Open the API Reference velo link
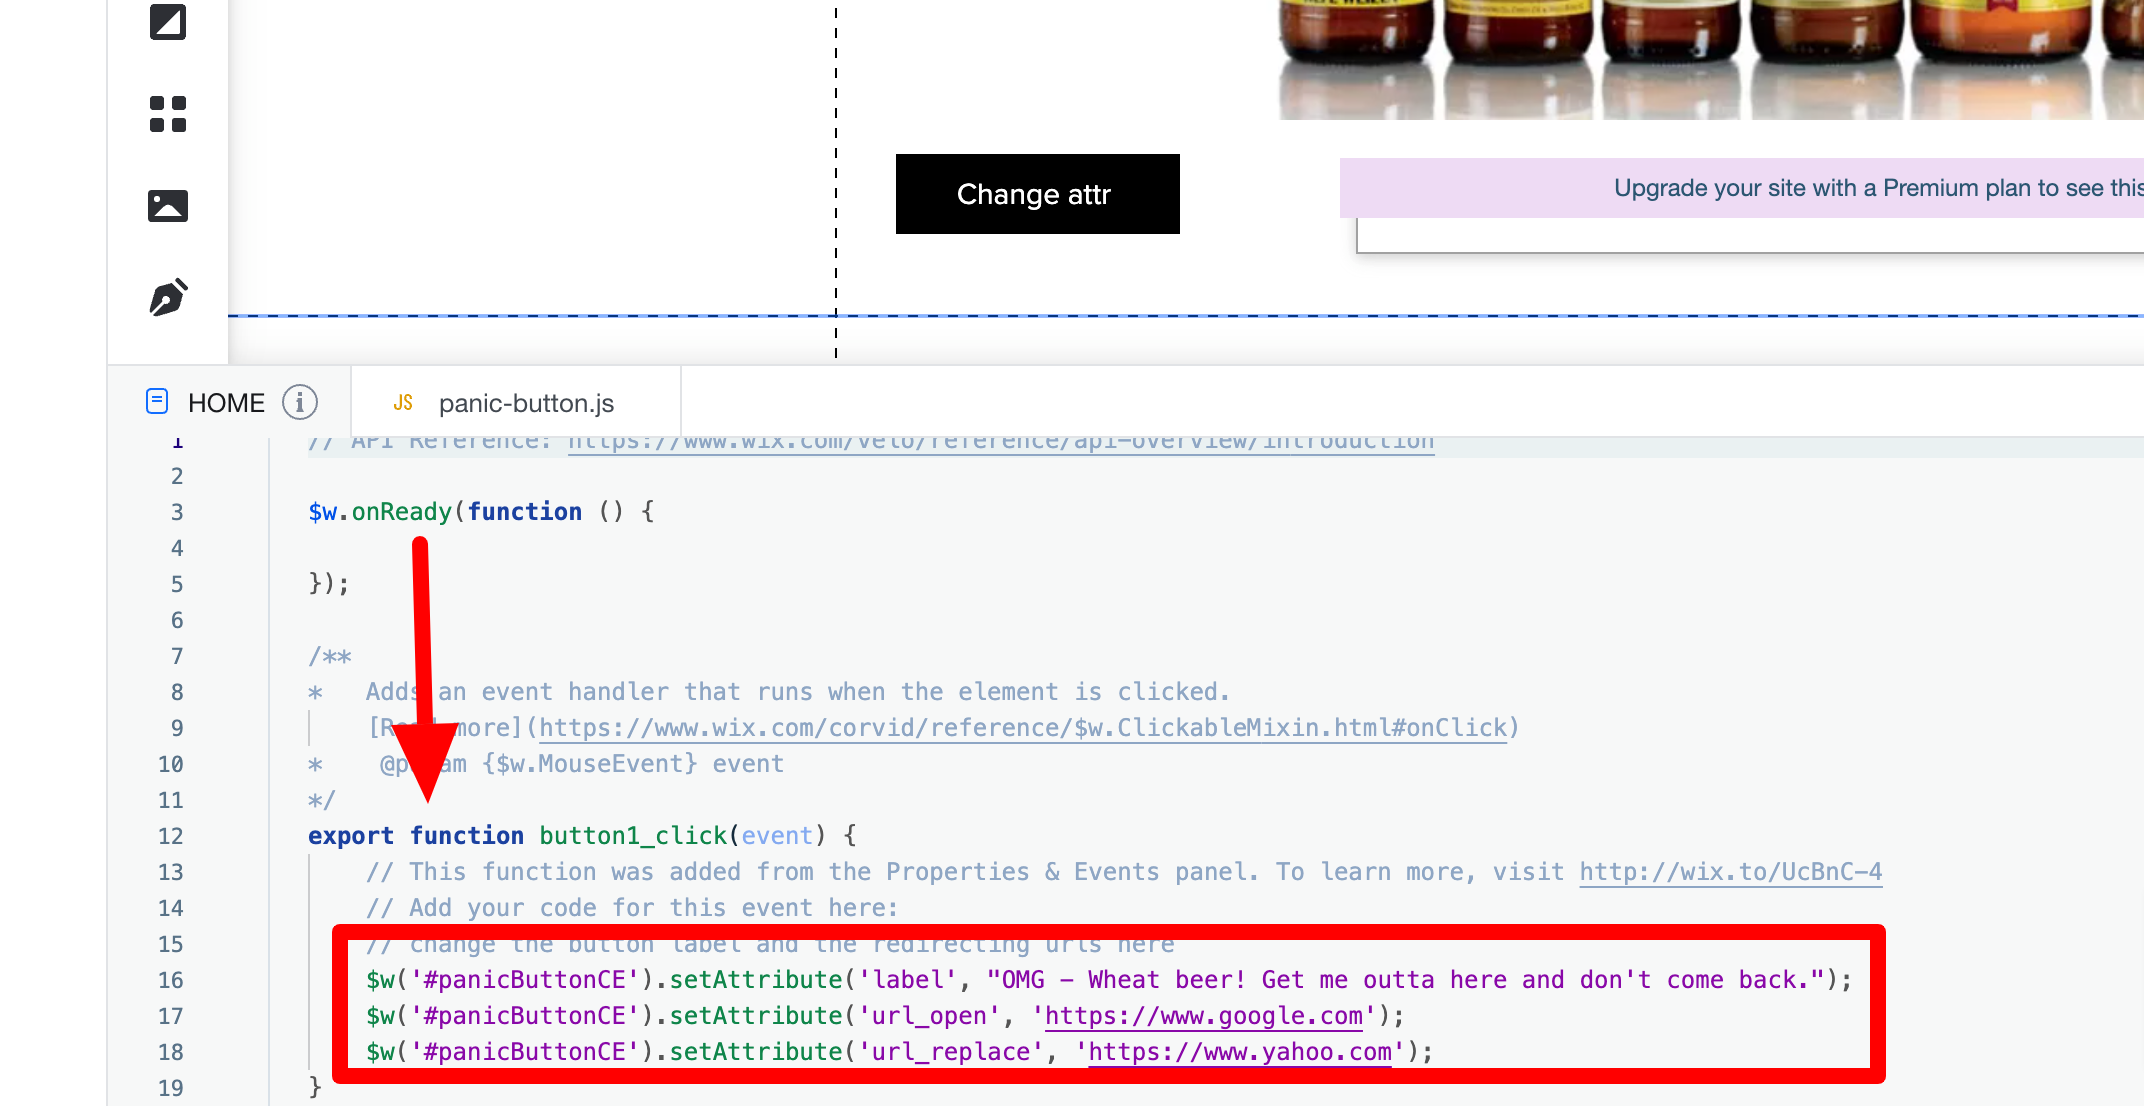 (1000, 444)
